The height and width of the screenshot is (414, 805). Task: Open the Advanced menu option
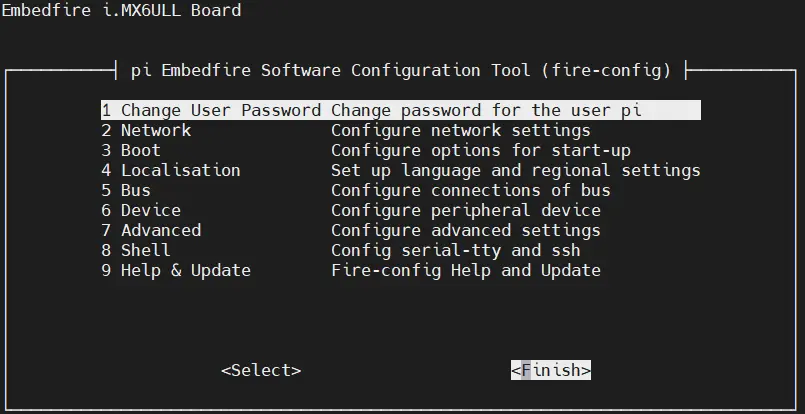point(160,231)
